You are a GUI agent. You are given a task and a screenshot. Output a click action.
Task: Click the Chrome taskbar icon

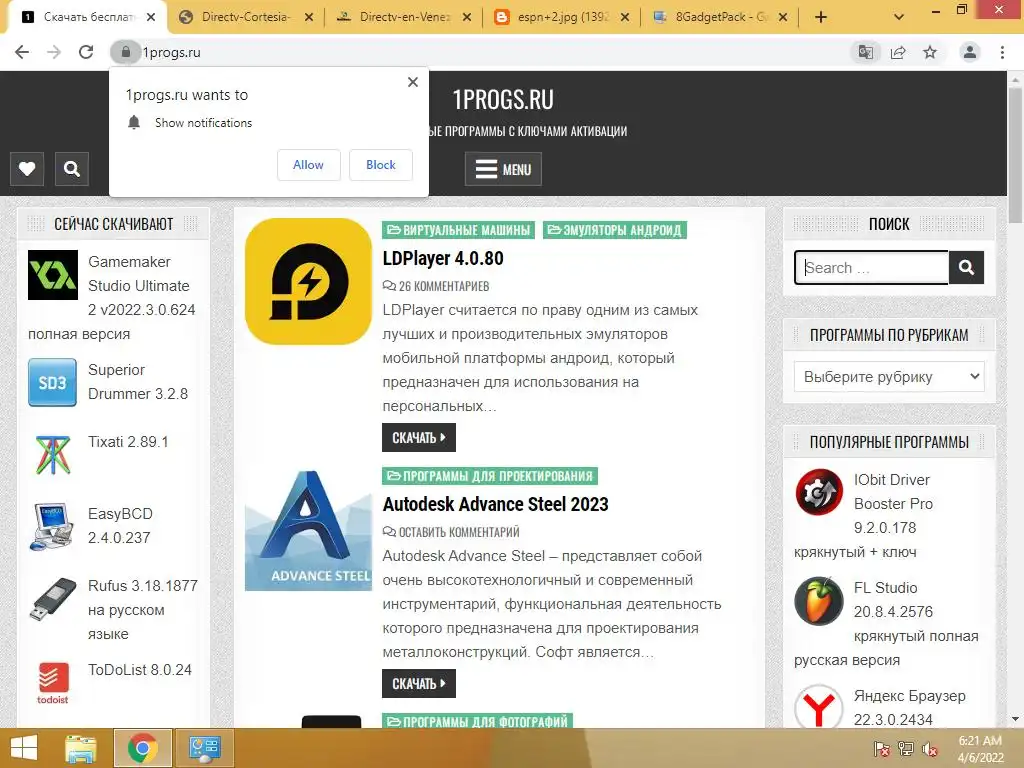coord(143,748)
